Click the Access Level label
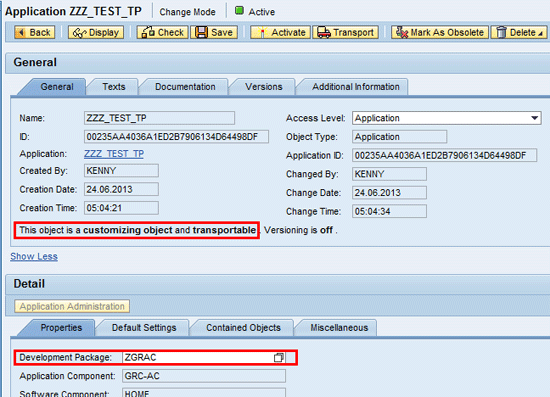The image size is (550, 397). pyautogui.click(x=316, y=118)
